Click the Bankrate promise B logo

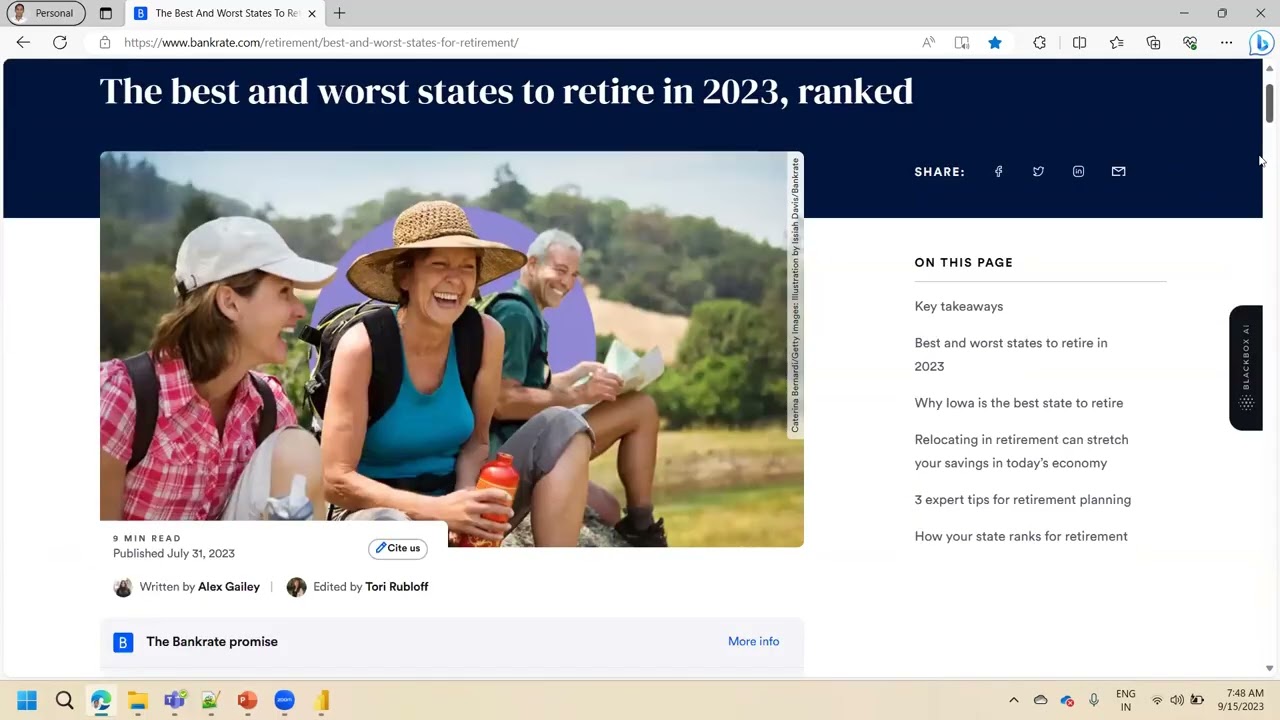tap(123, 642)
